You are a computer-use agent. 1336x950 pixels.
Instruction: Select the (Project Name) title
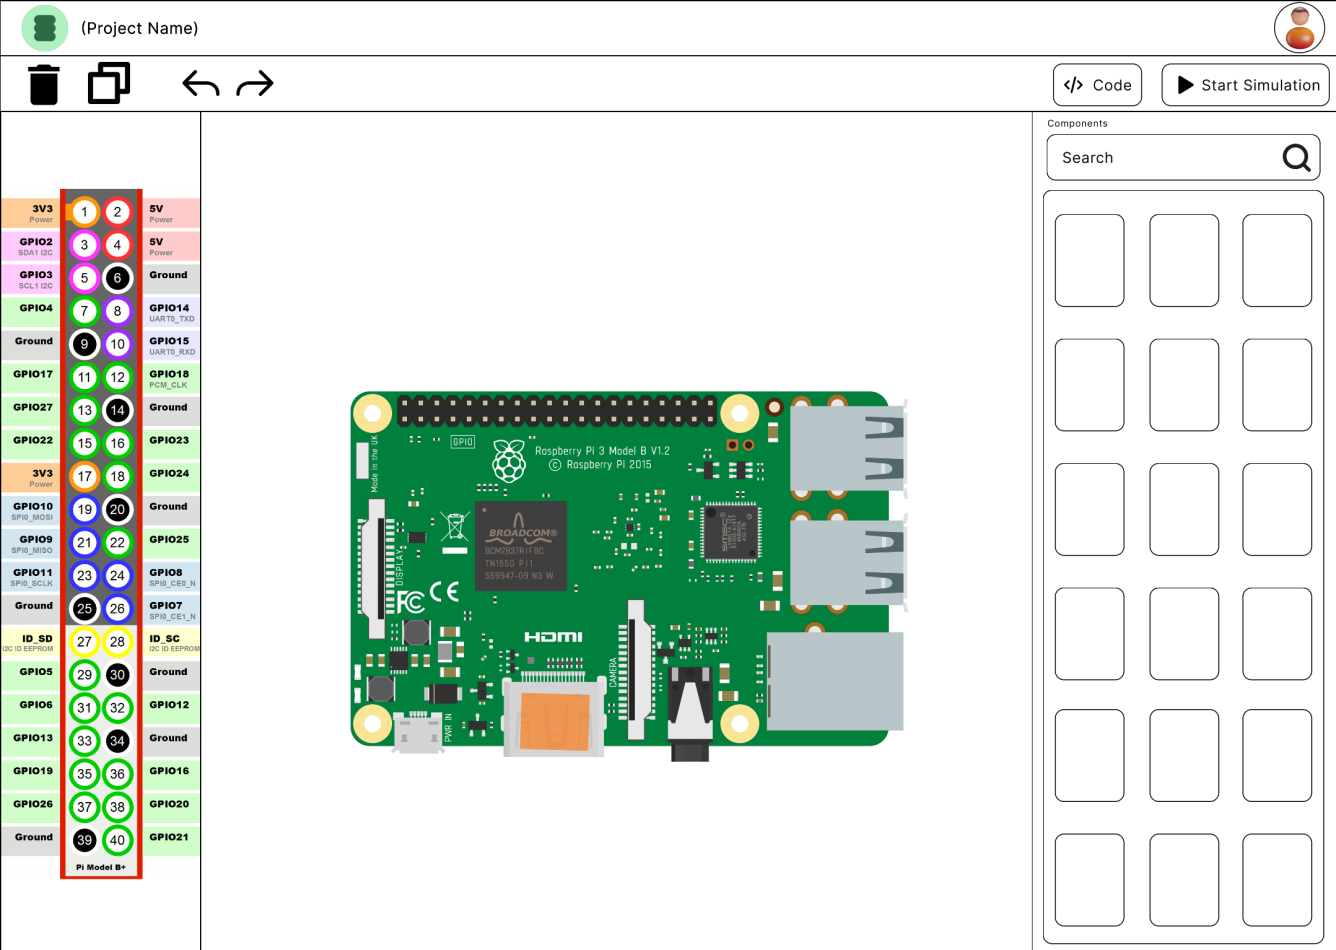pyautogui.click(x=139, y=28)
